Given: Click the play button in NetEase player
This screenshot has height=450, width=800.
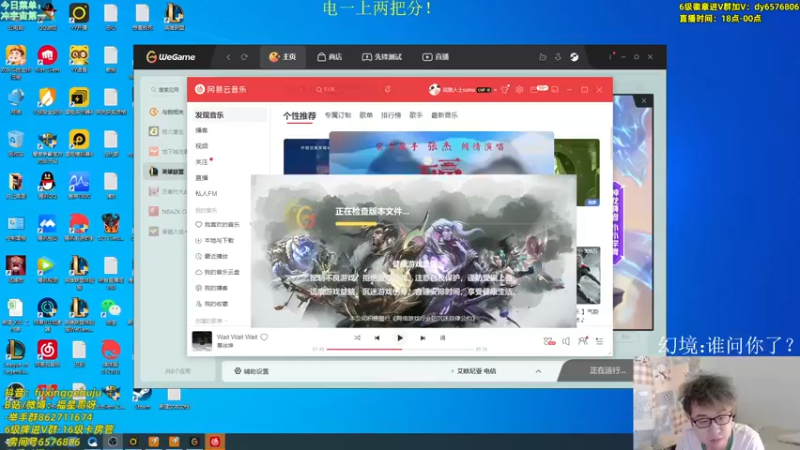Looking at the screenshot, I should (400, 338).
